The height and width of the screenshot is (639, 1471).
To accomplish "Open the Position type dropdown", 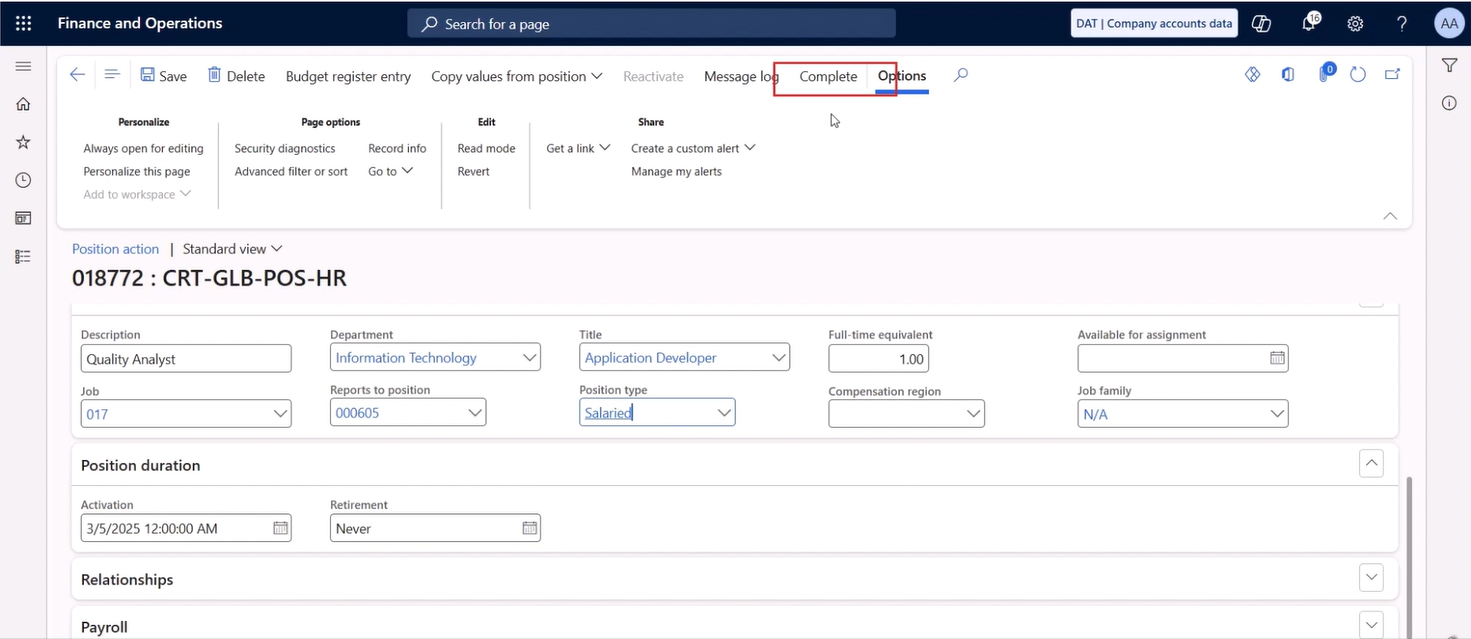I will coord(724,413).
